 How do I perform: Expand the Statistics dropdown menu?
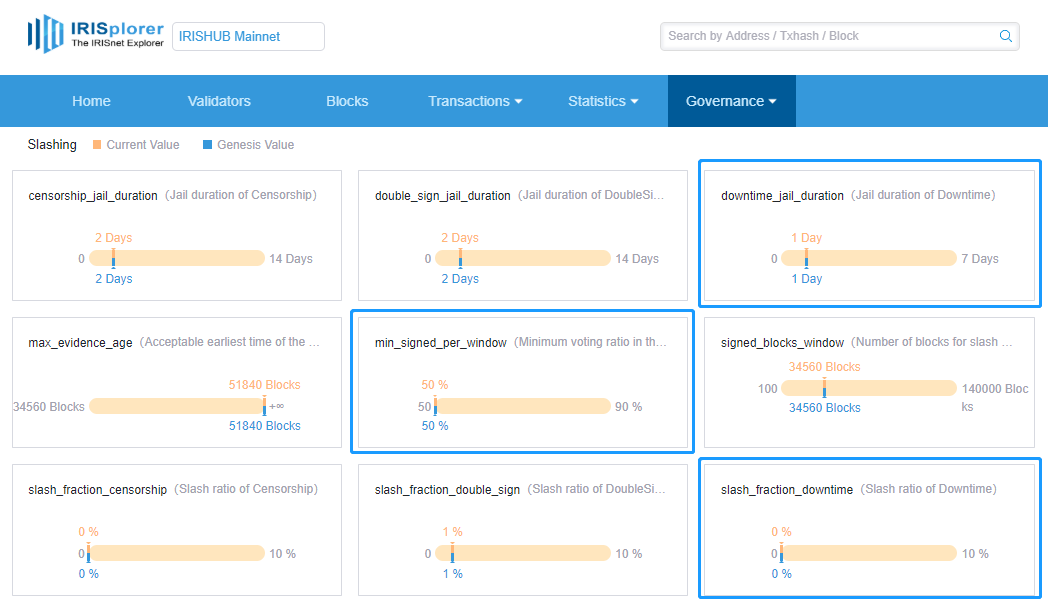[603, 101]
